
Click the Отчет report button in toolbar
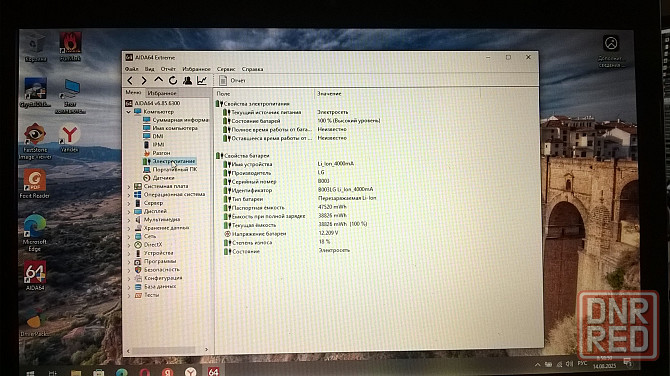[232, 80]
